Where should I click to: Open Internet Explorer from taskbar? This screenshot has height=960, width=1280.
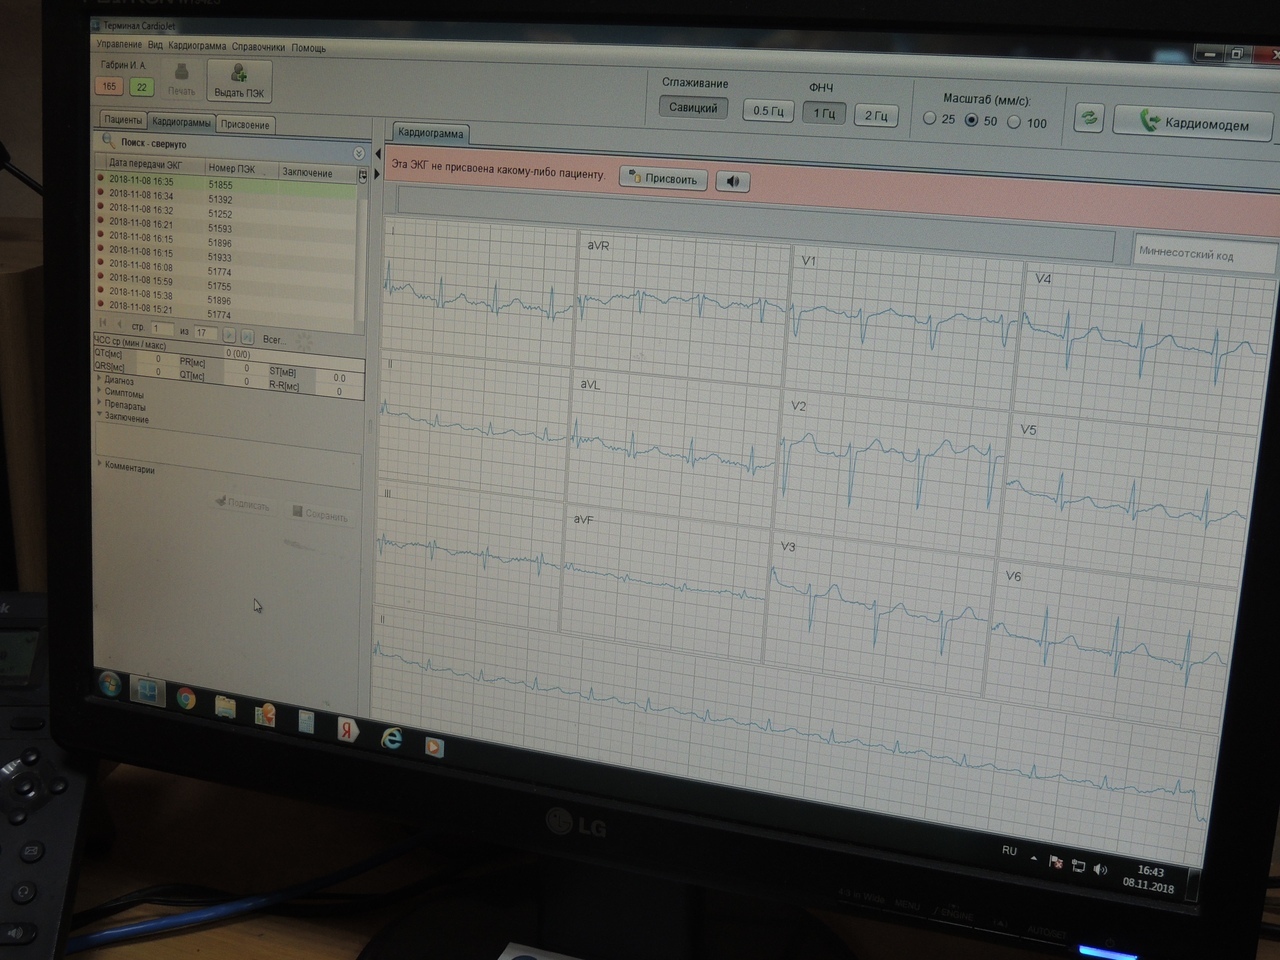click(x=391, y=739)
